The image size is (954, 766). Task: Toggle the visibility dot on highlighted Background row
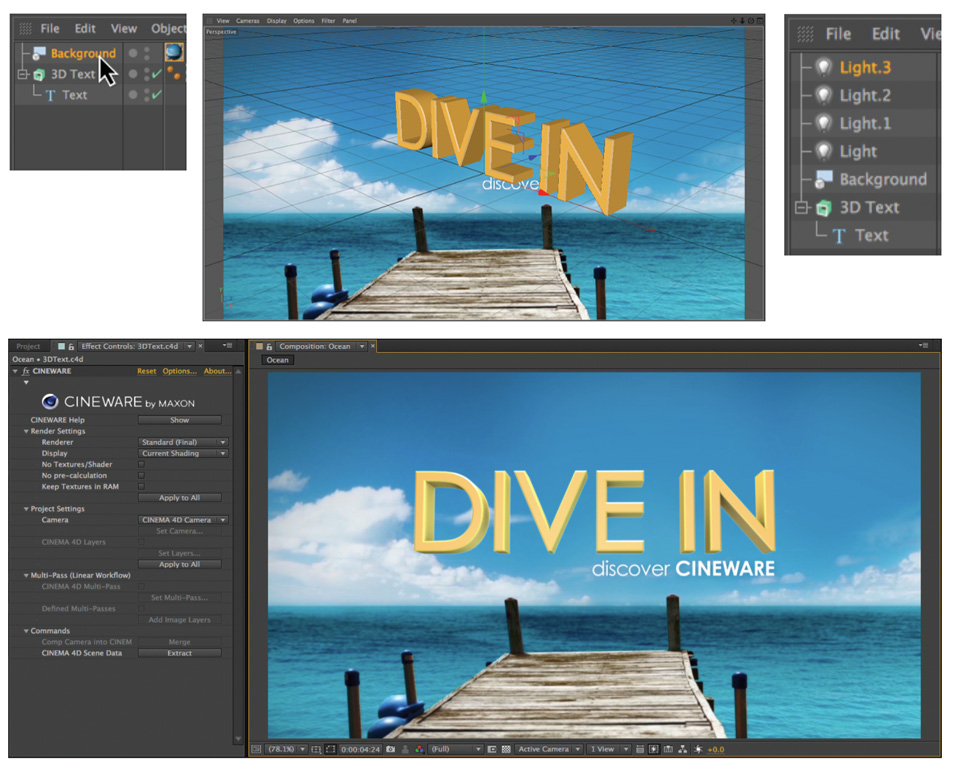(x=133, y=53)
